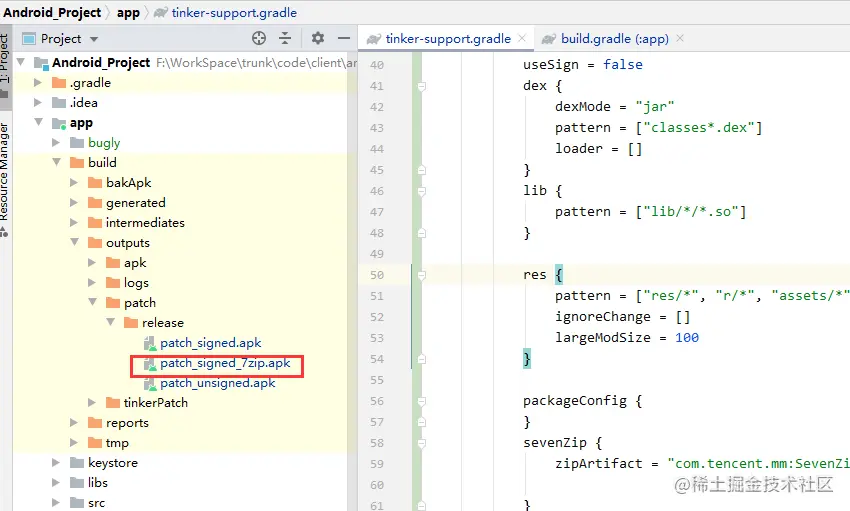
Task: Click the useSign false value
Action: 623,64
